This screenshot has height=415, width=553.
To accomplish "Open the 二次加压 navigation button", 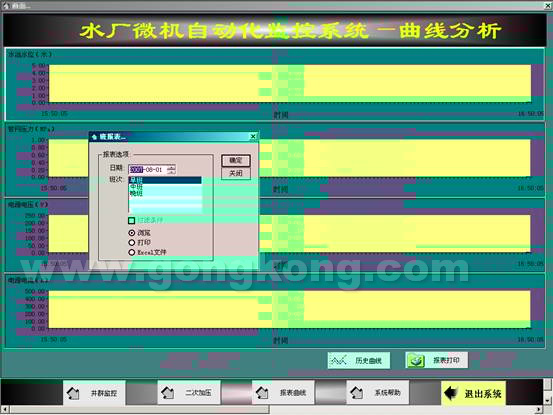I will coord(189,392).
